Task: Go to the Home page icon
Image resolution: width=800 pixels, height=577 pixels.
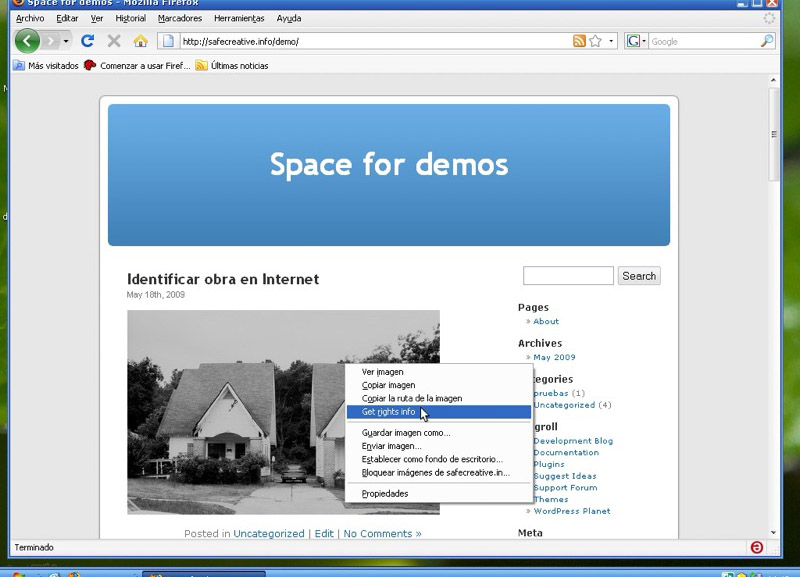Action: click(x=140, y=41)
